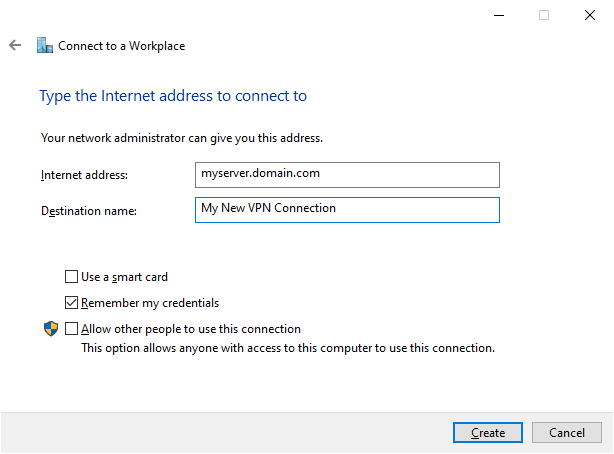Focus the Destination name text box
This screenshot has height=454, width=614.
pyautogui.click(x=348, y=209)
